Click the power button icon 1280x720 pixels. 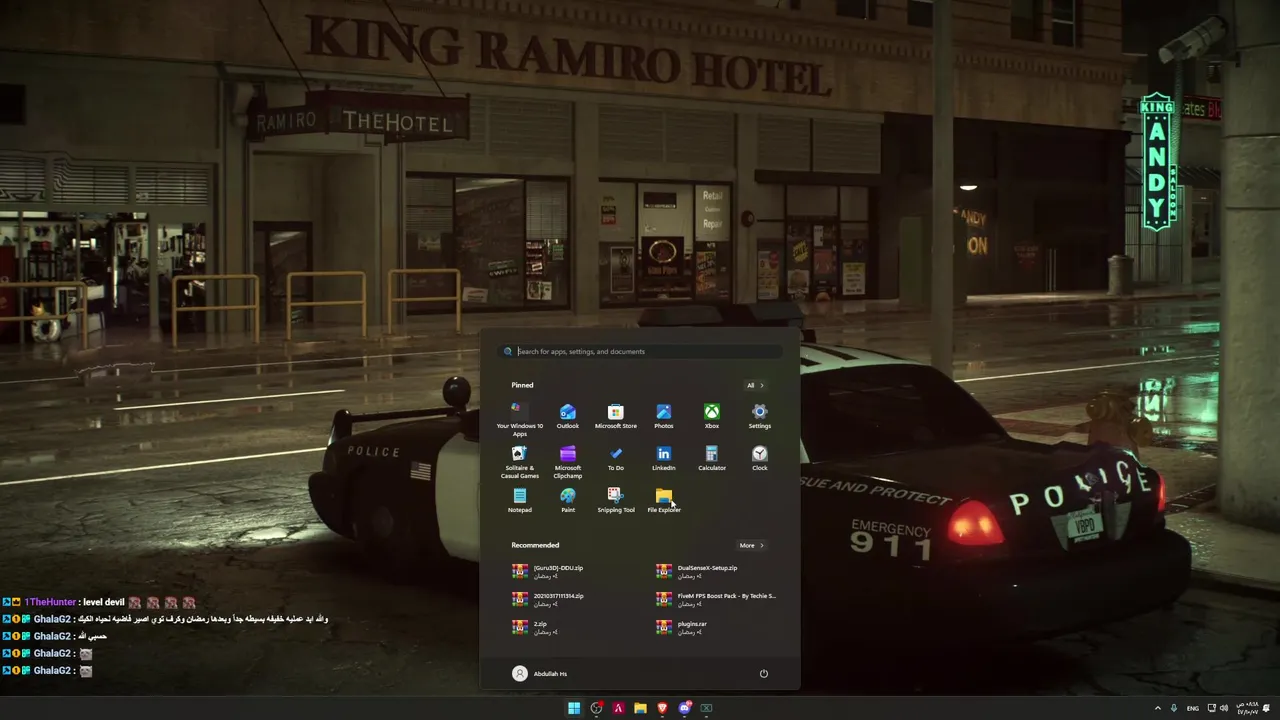point(764,674)
